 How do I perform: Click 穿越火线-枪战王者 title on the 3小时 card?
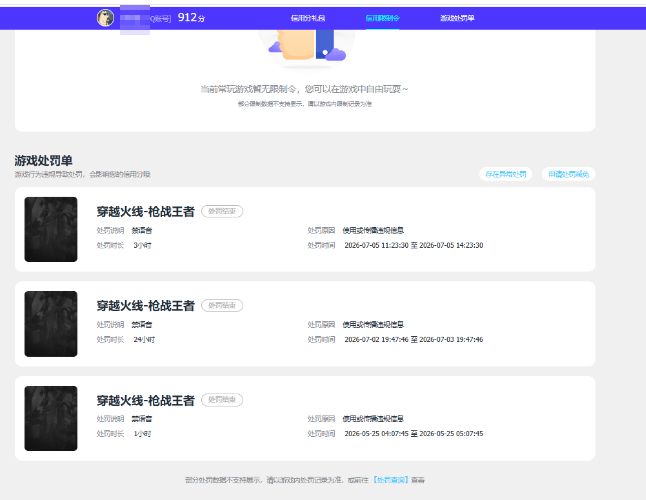[145, 212]
